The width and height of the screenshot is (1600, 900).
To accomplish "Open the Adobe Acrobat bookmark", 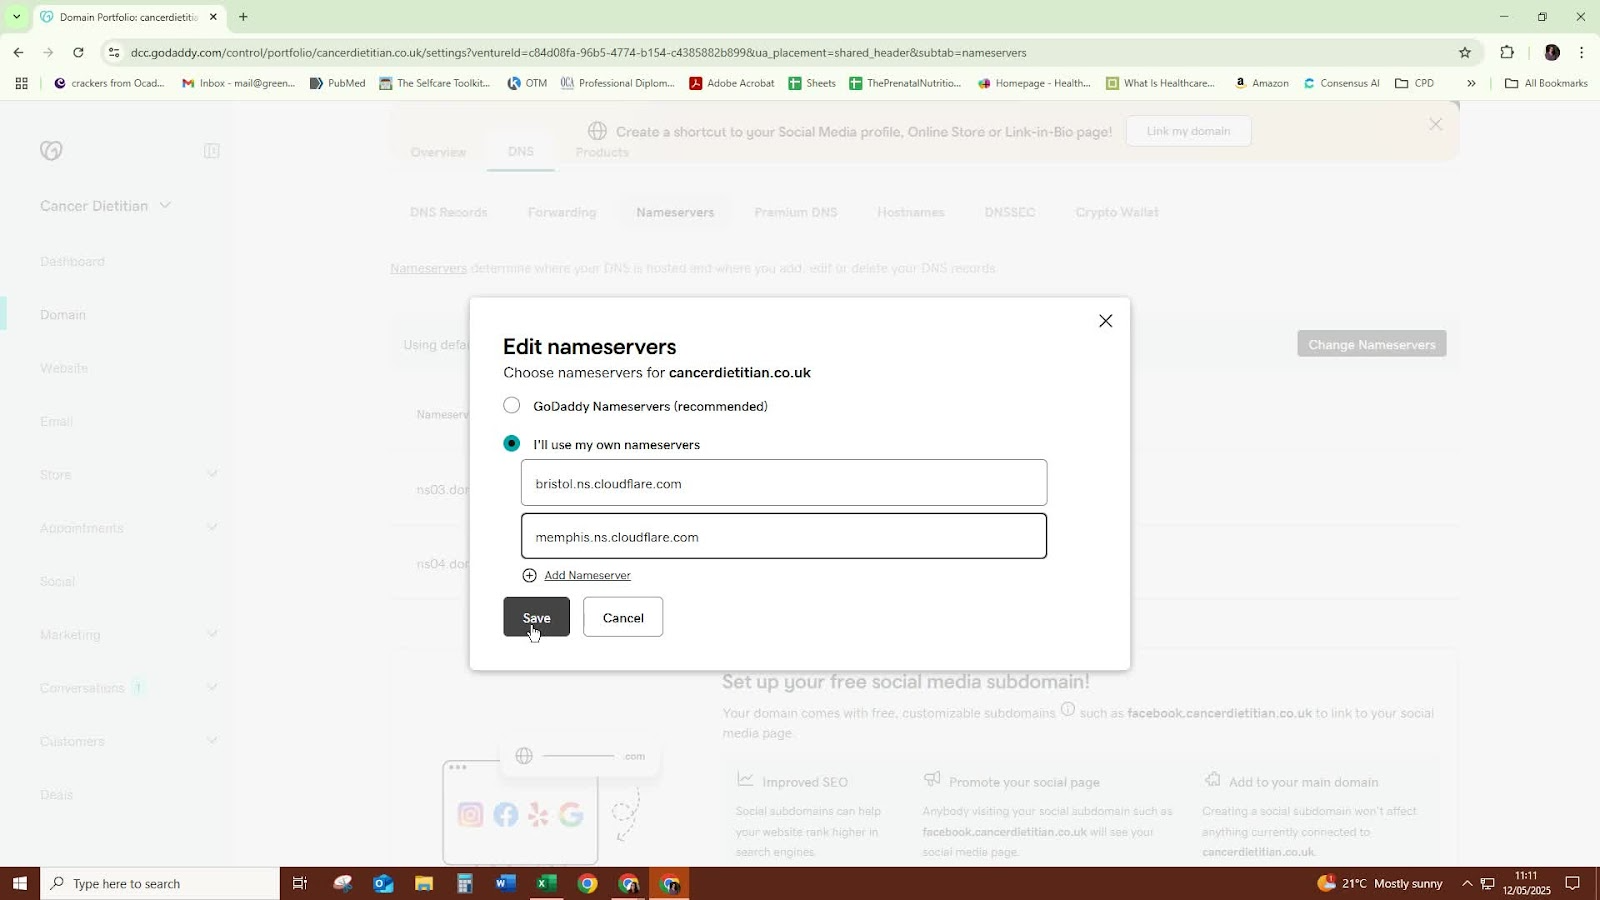I will pos(732,83).
